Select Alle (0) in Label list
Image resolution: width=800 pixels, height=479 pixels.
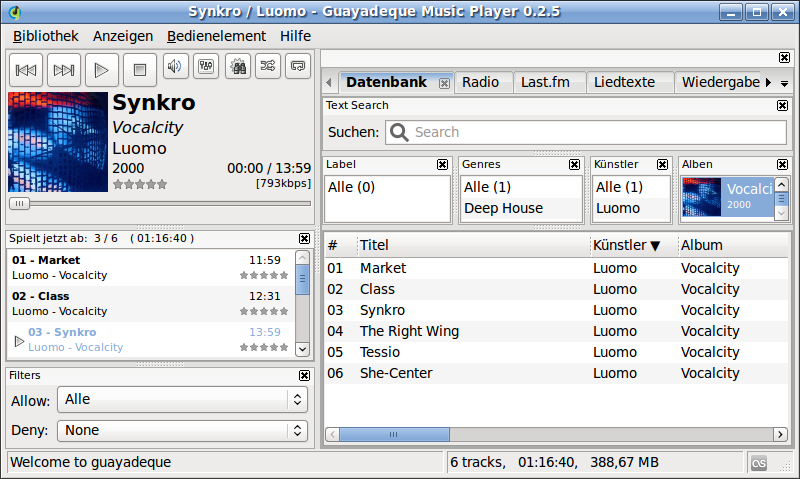[387, 187]
